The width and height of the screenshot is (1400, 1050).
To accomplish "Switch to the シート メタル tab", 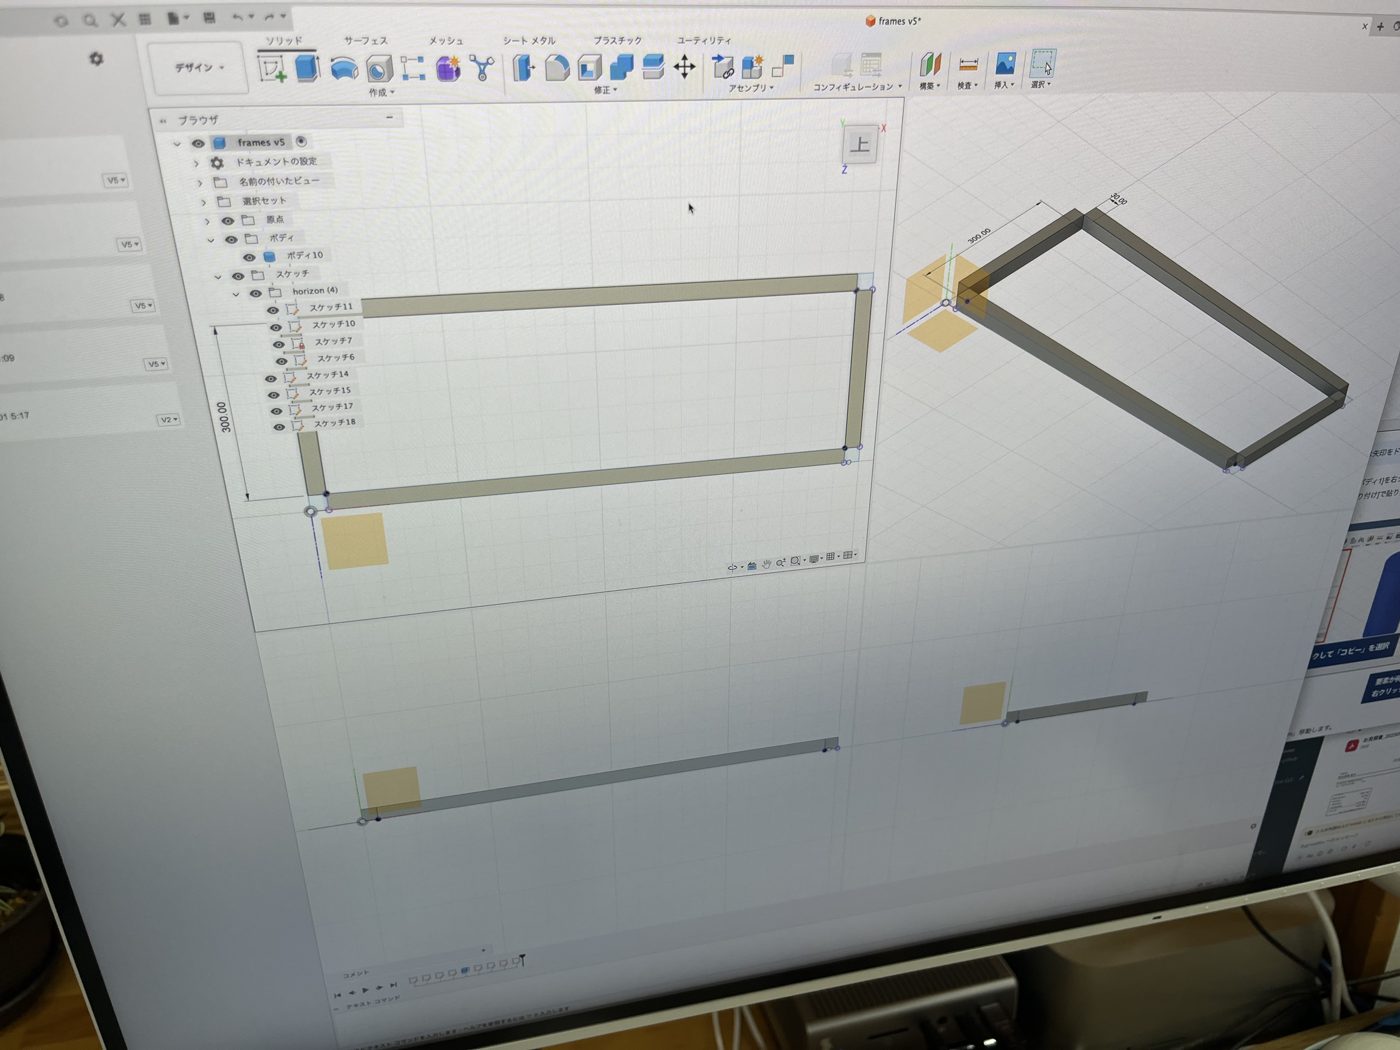I will click(529, 41).
